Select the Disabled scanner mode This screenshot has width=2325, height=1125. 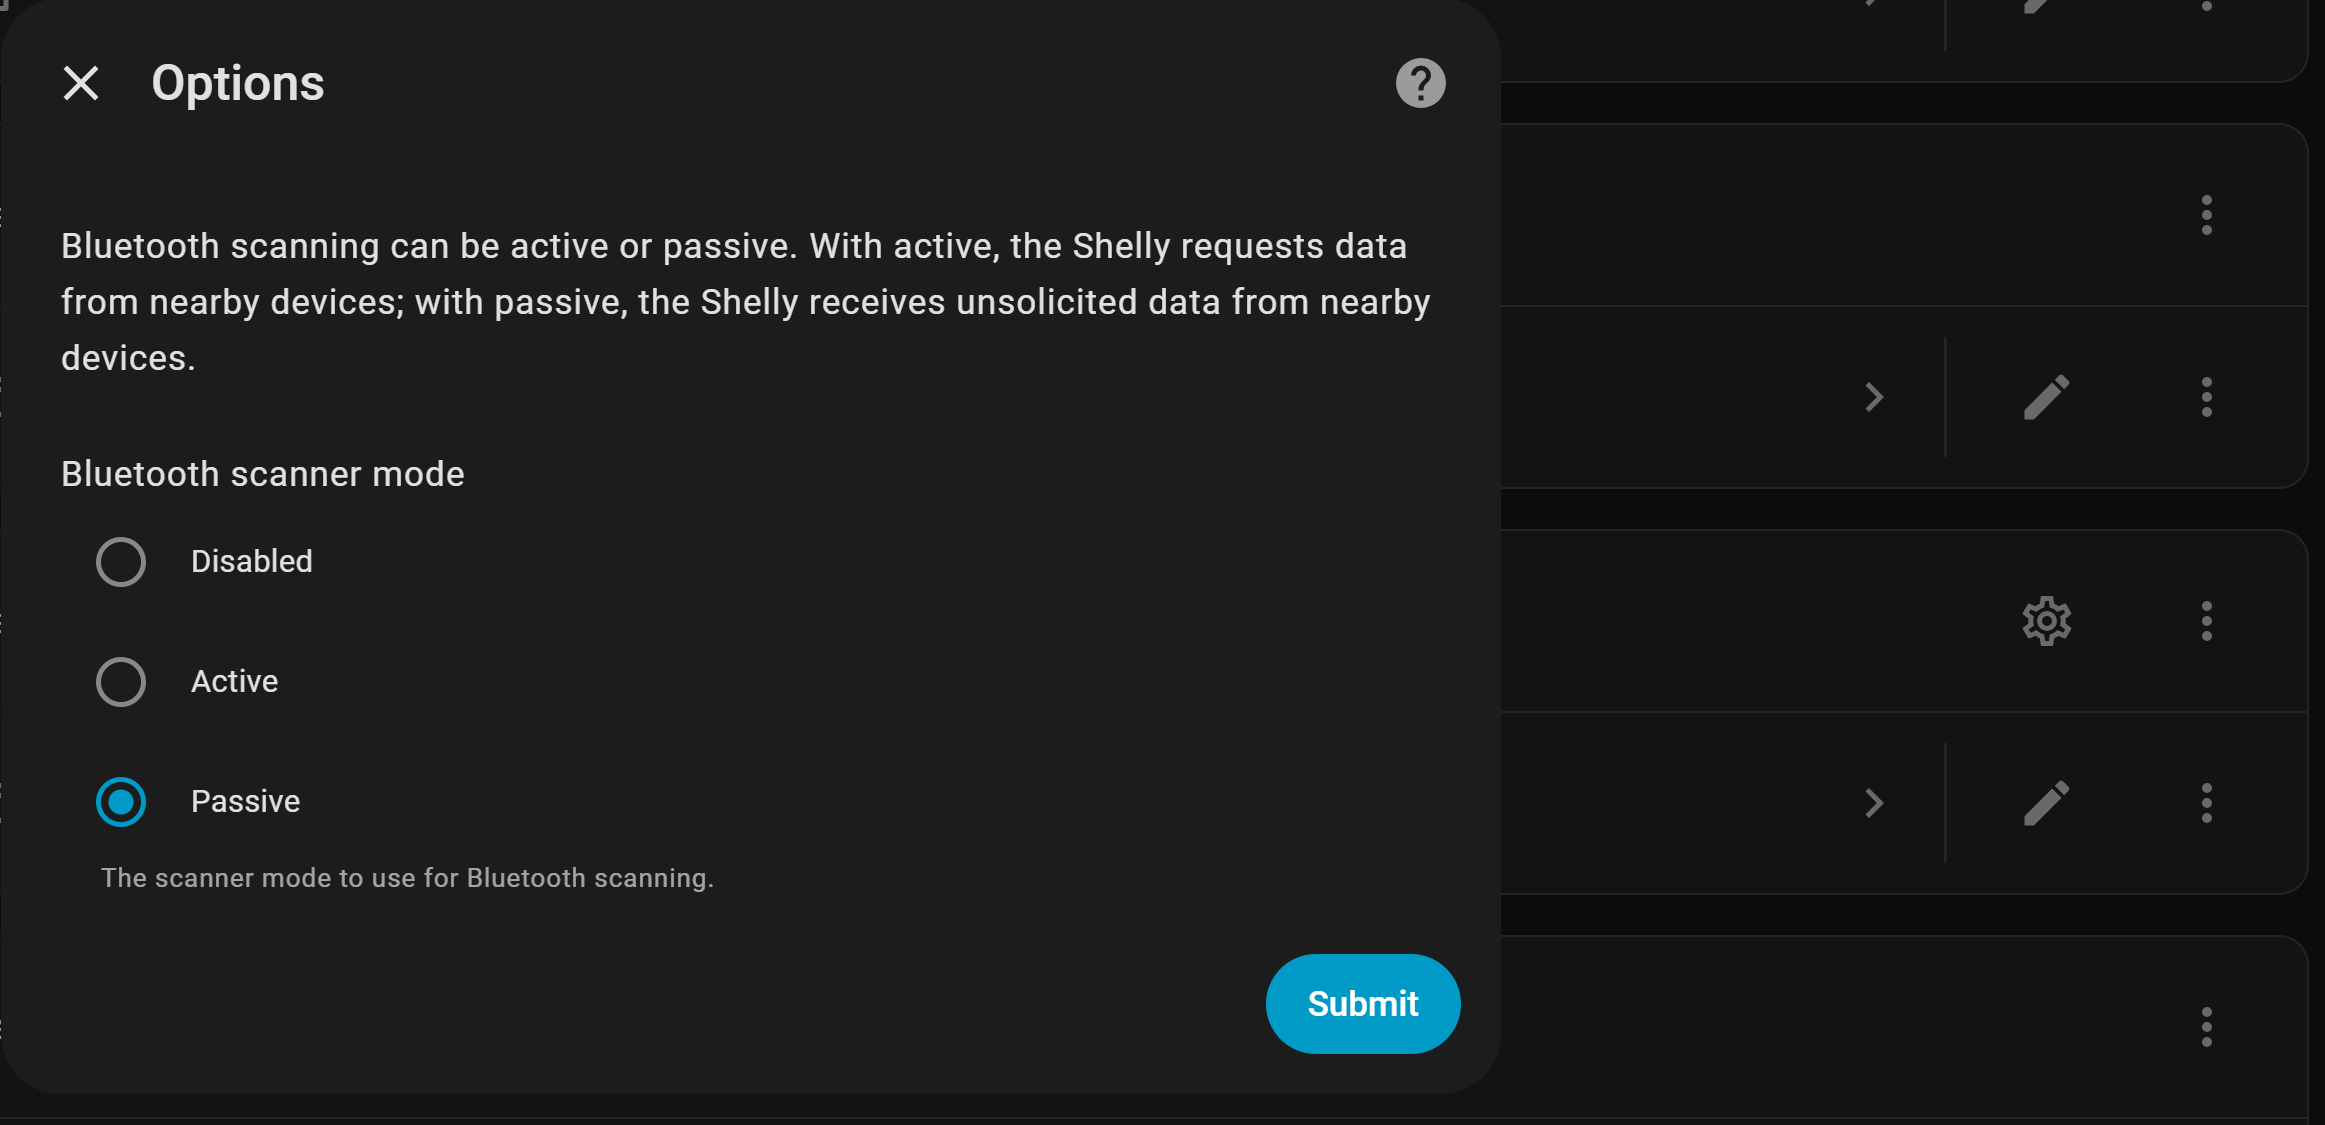tap(121, 562)
